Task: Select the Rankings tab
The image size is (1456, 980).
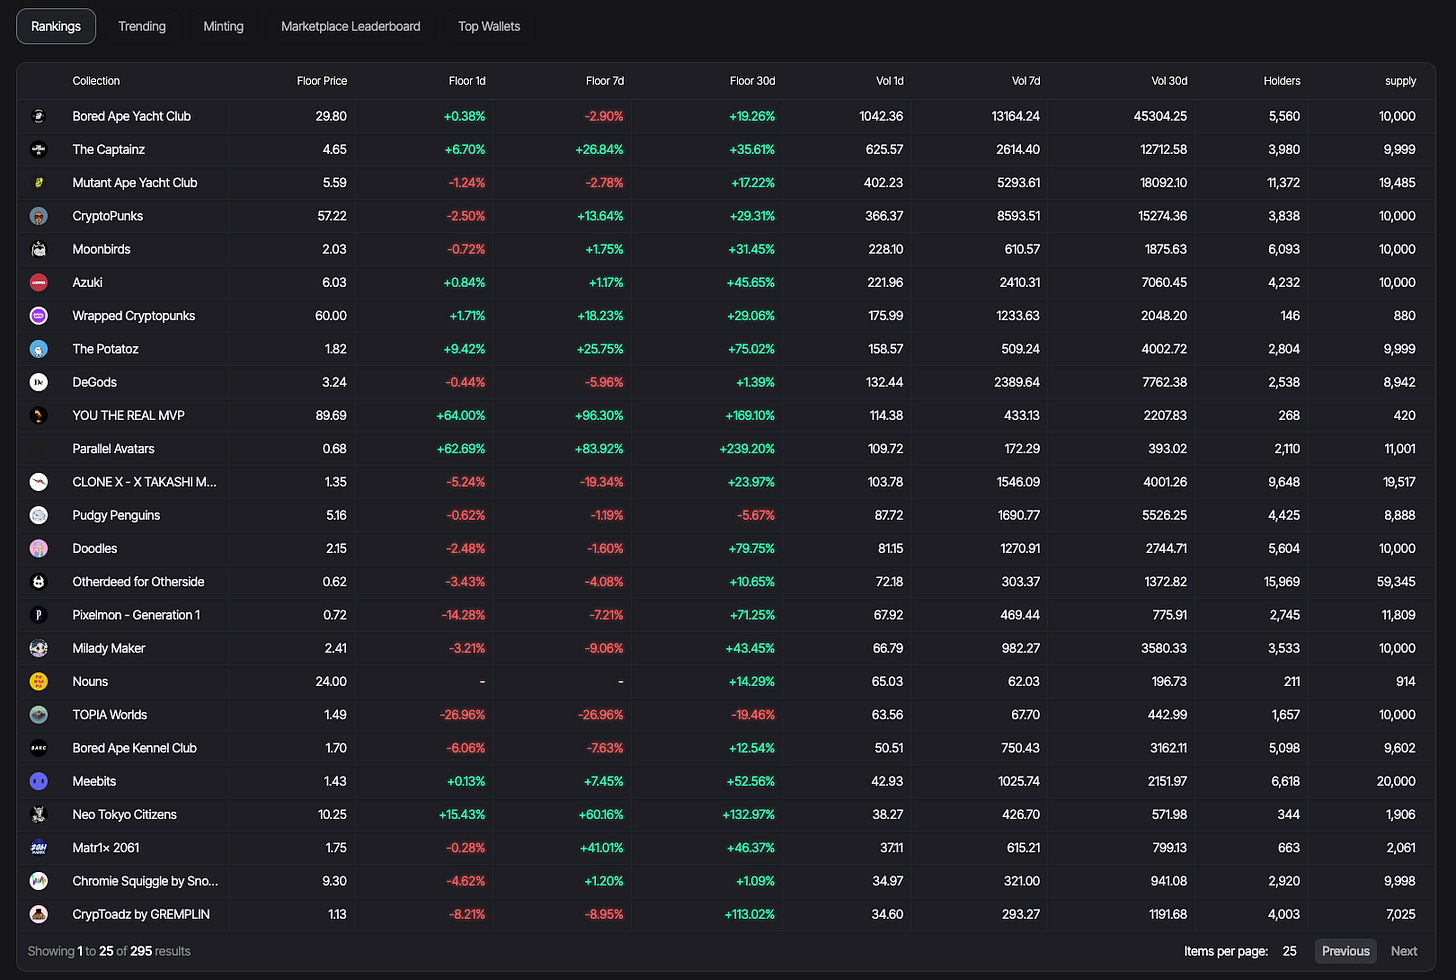Action: [56, 26]
